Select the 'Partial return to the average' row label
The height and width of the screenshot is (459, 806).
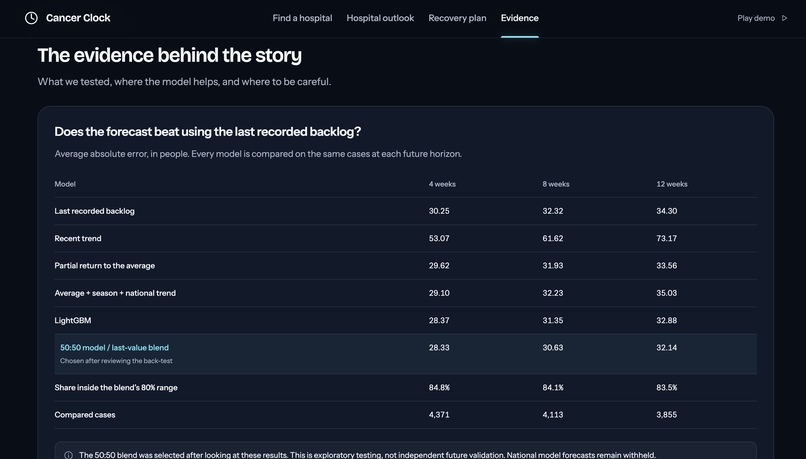[x=105, y=266]
